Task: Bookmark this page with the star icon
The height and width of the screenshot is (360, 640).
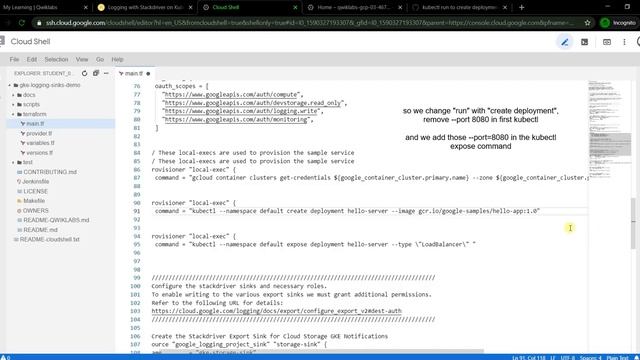Action: (x=587, y=23)
